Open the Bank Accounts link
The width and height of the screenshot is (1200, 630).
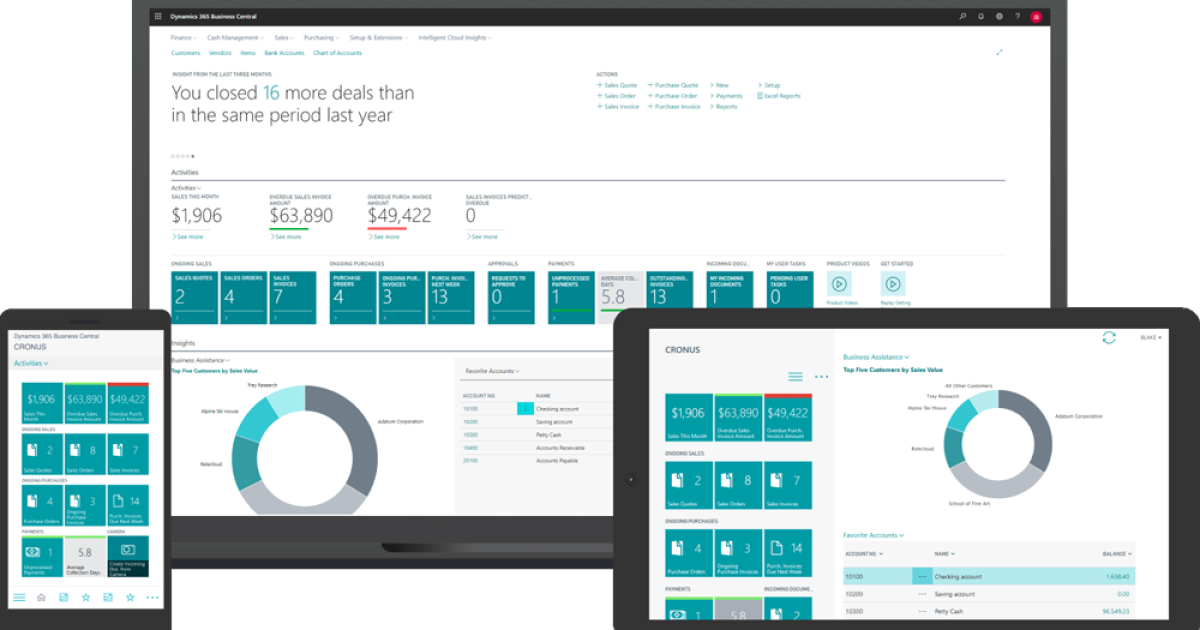[284, 53]
